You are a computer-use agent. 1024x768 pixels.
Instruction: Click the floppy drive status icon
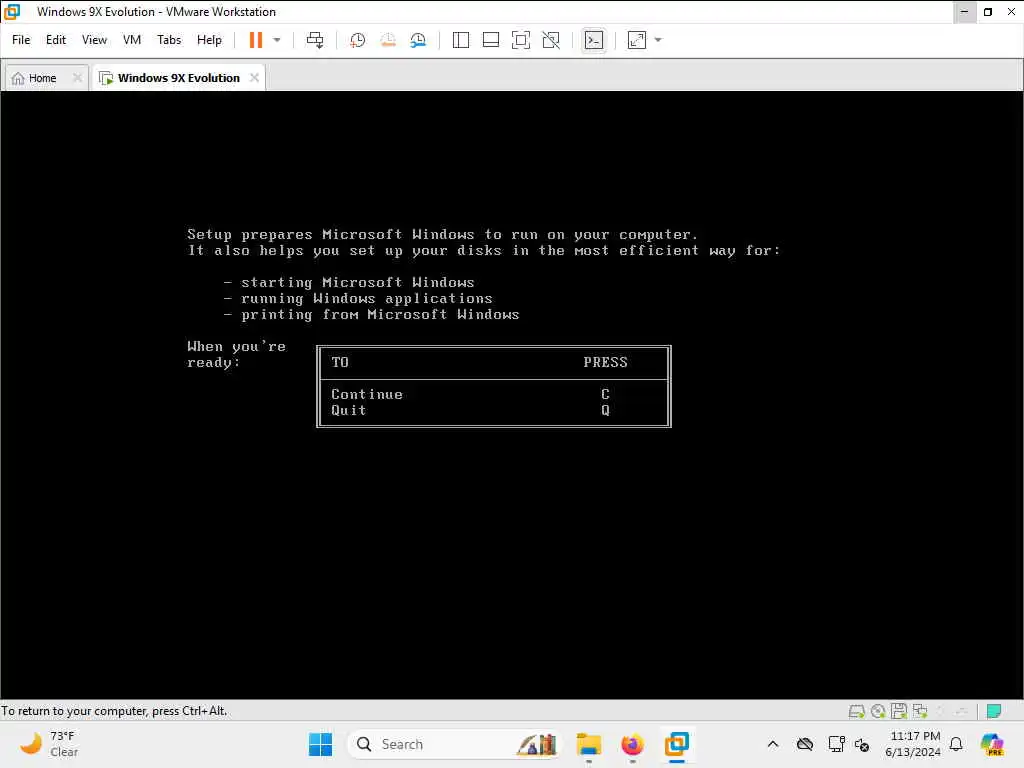(899, 711)
